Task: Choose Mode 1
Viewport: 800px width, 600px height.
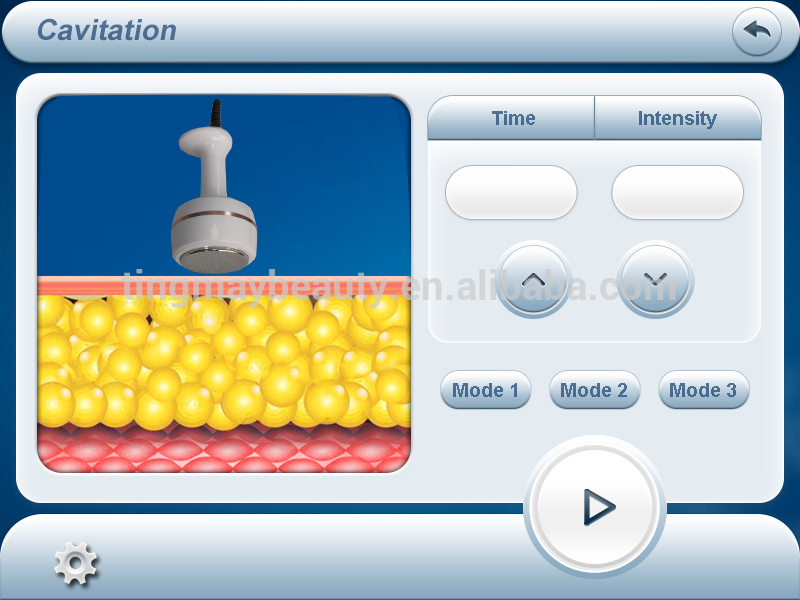Action: [486, 390]
